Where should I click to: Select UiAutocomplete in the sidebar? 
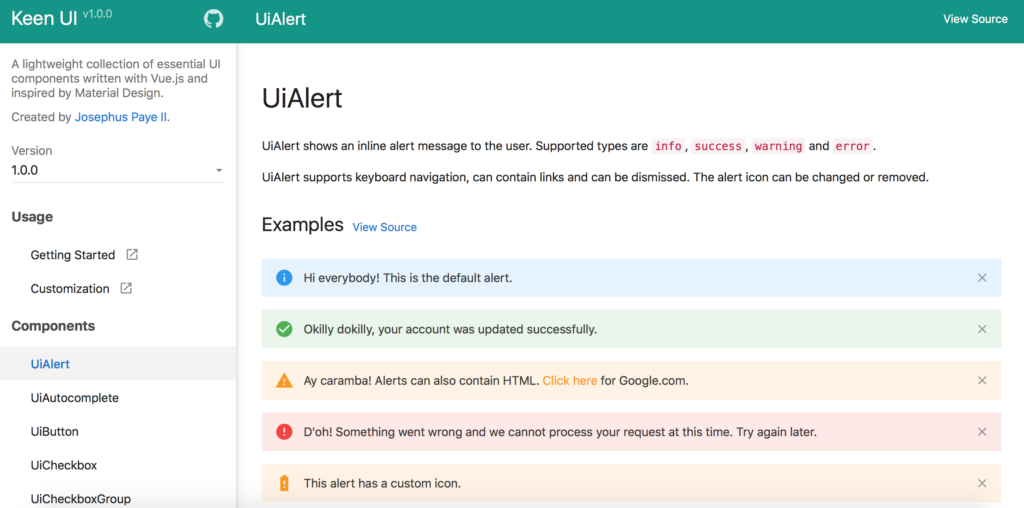[75, 398]
